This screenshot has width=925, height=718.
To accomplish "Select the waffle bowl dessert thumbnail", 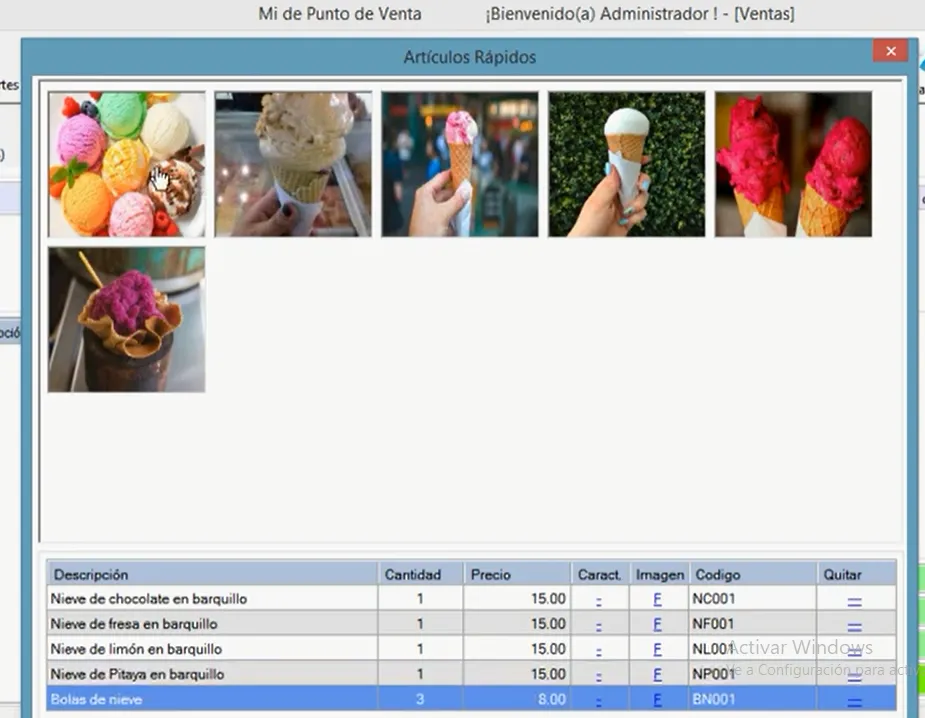I will (126, 319).
